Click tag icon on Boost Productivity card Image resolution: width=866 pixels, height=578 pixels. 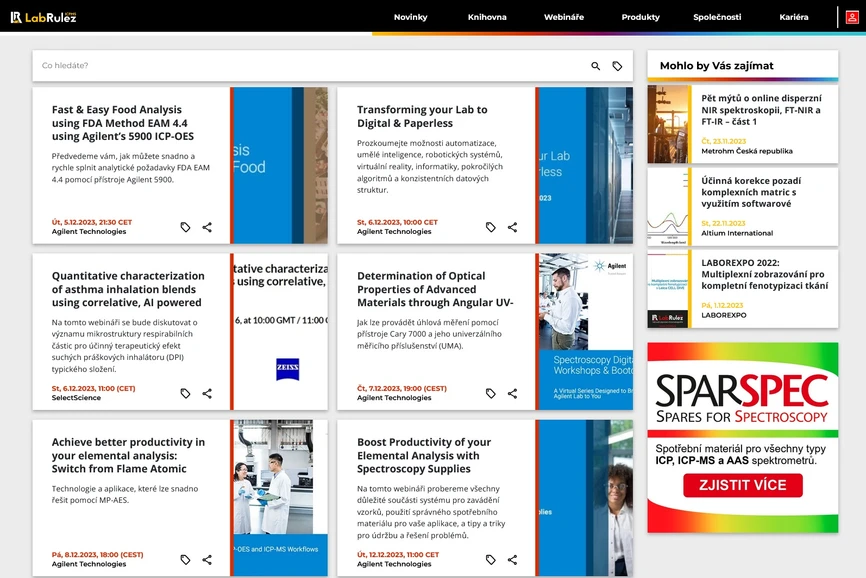coord(490,560)
